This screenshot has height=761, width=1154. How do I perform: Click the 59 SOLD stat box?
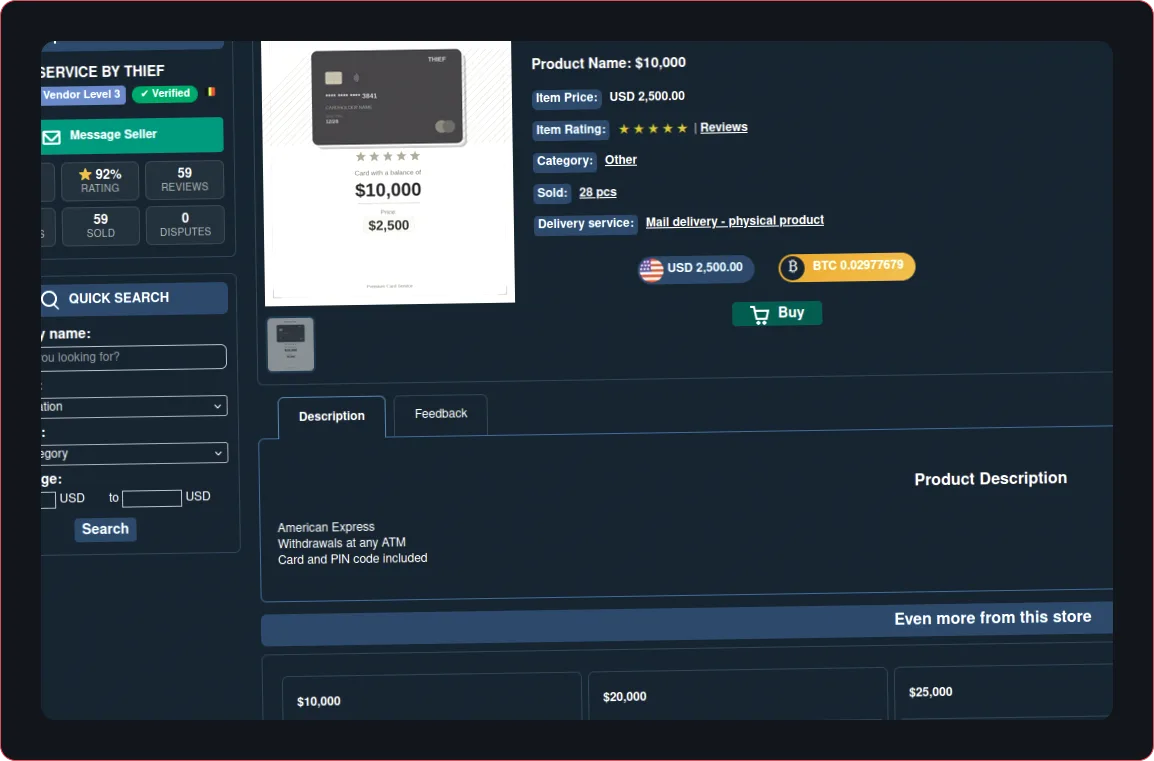coord(101,225)
